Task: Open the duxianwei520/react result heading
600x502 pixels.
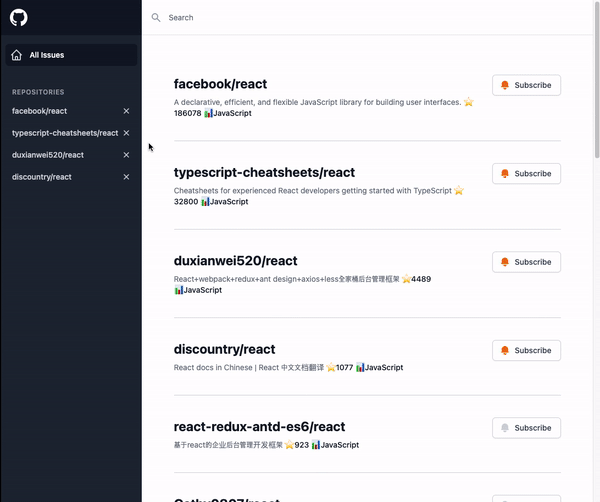Action: coord(235,261)
